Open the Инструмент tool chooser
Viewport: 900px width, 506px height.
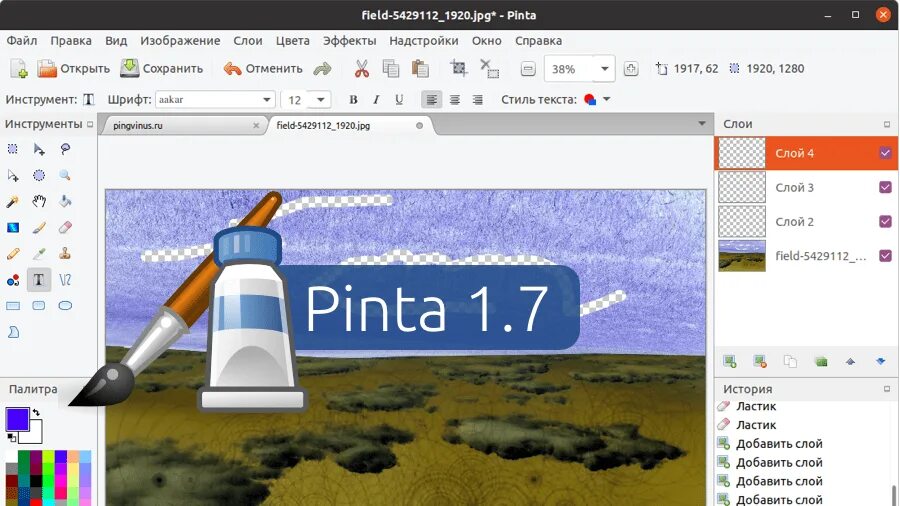point(89,100)
